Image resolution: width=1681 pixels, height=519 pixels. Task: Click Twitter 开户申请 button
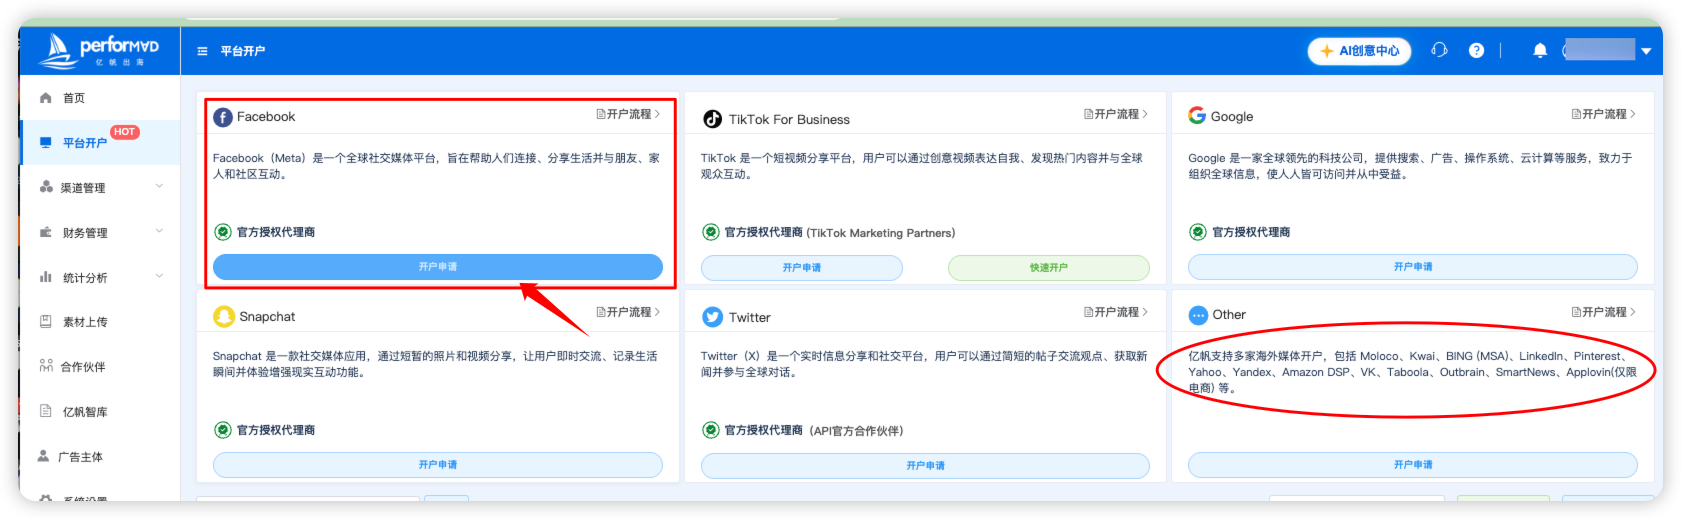click(925, 466)
